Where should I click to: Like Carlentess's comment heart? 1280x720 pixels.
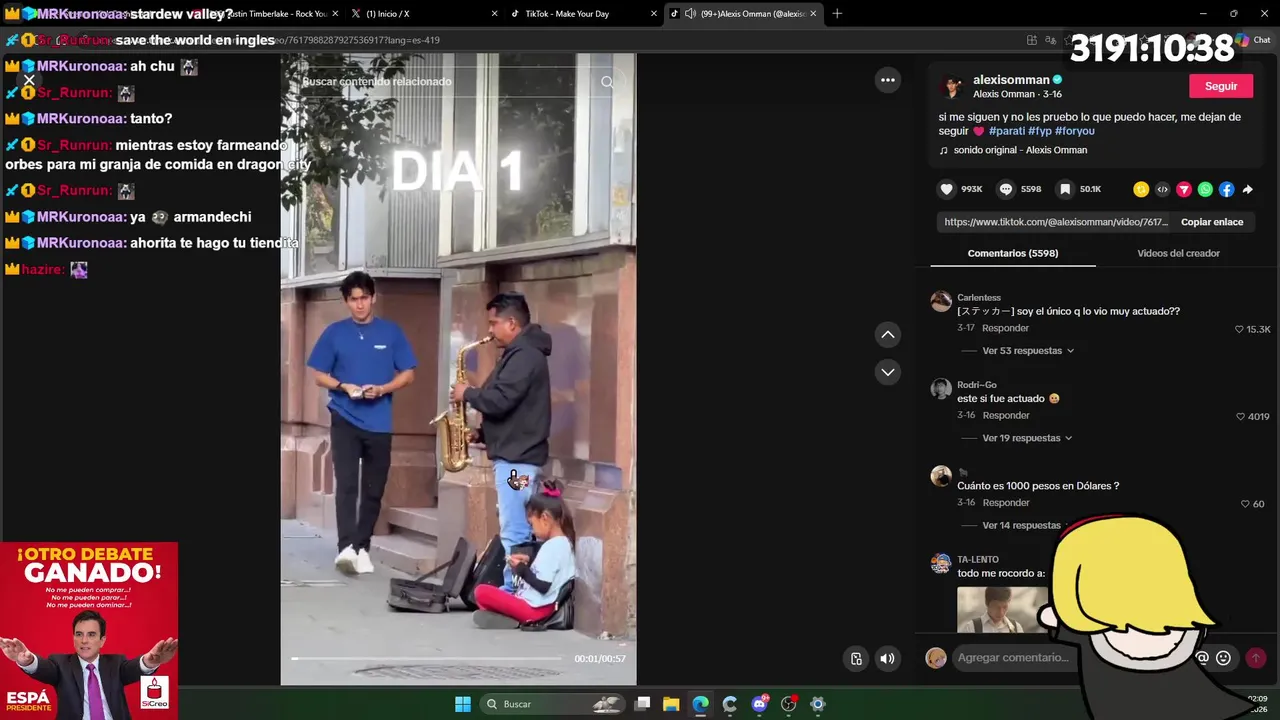click(x=1239, y=329)
